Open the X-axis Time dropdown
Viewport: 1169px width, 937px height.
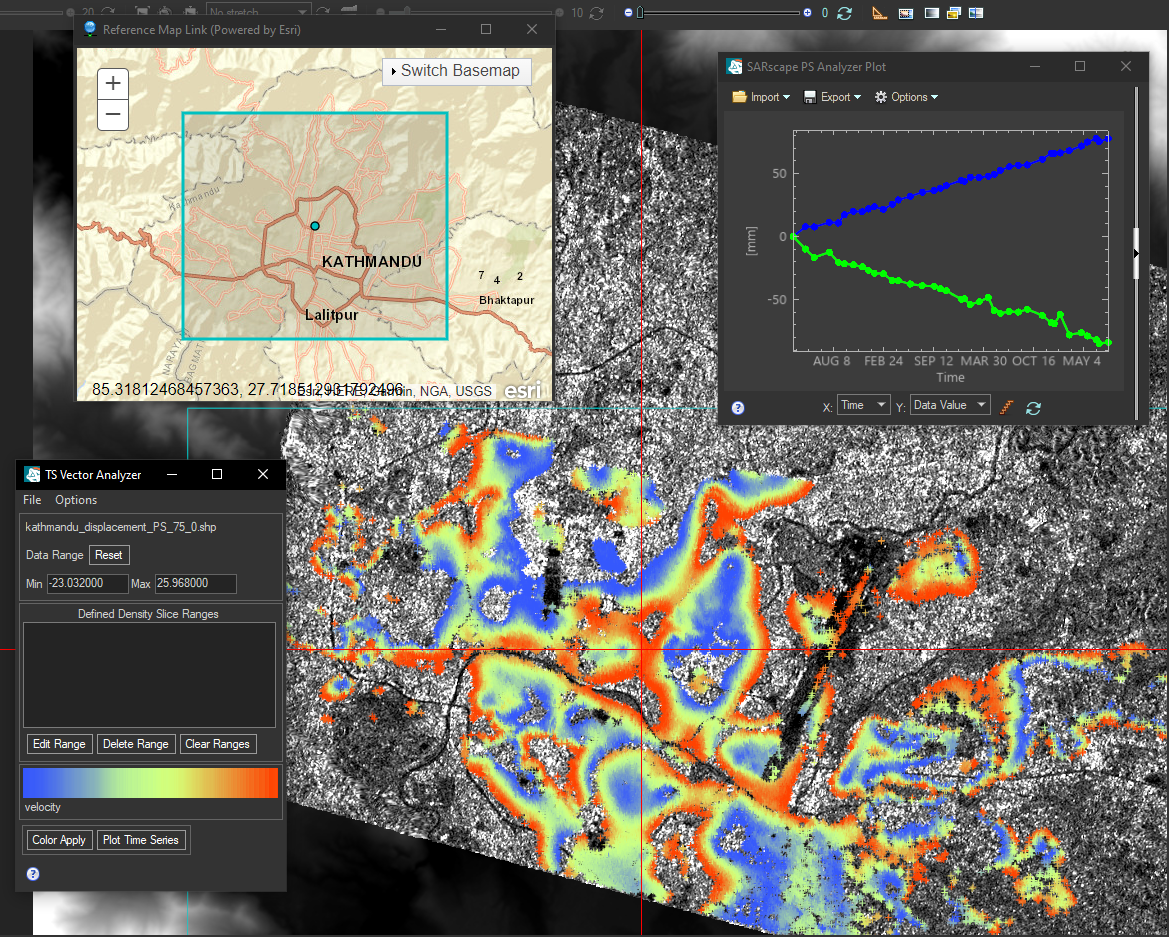coord(863,404)
